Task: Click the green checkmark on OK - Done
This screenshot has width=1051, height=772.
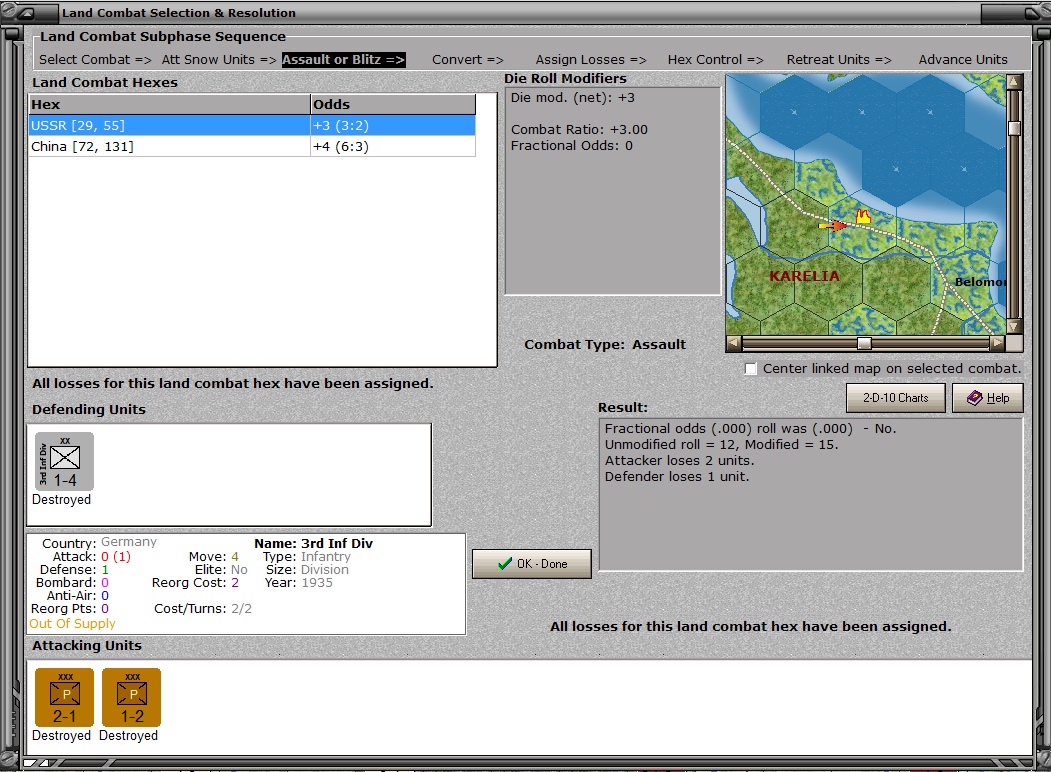Action: [x=505, y=564]
